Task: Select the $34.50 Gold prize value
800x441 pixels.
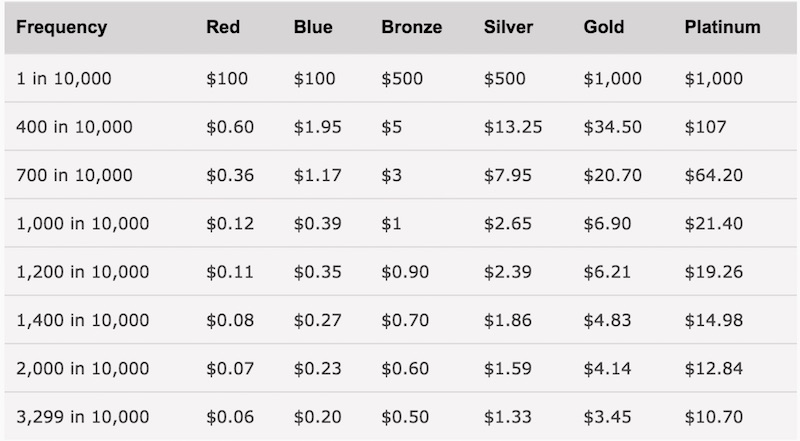Action: tap(612, 127)
